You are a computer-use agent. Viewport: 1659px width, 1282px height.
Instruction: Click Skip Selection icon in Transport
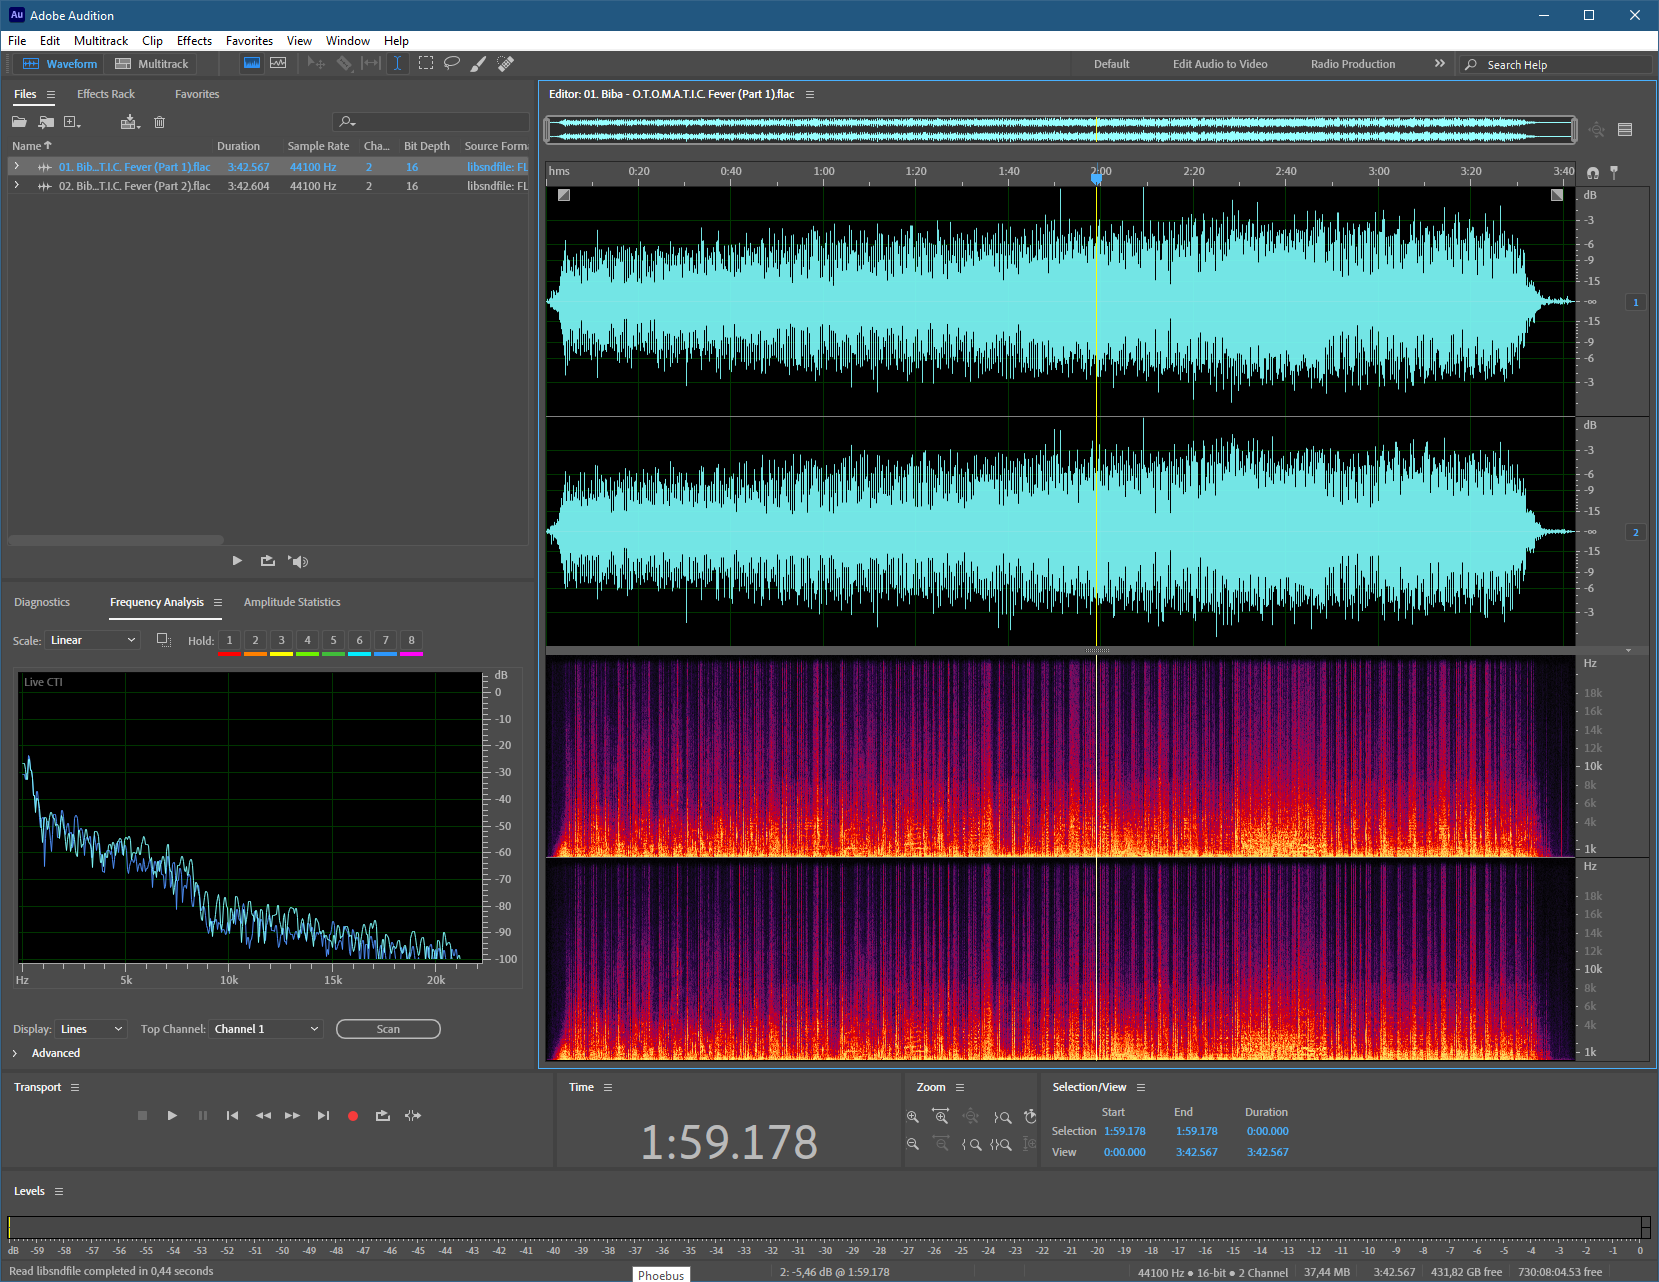click(x=413, y=1115)
